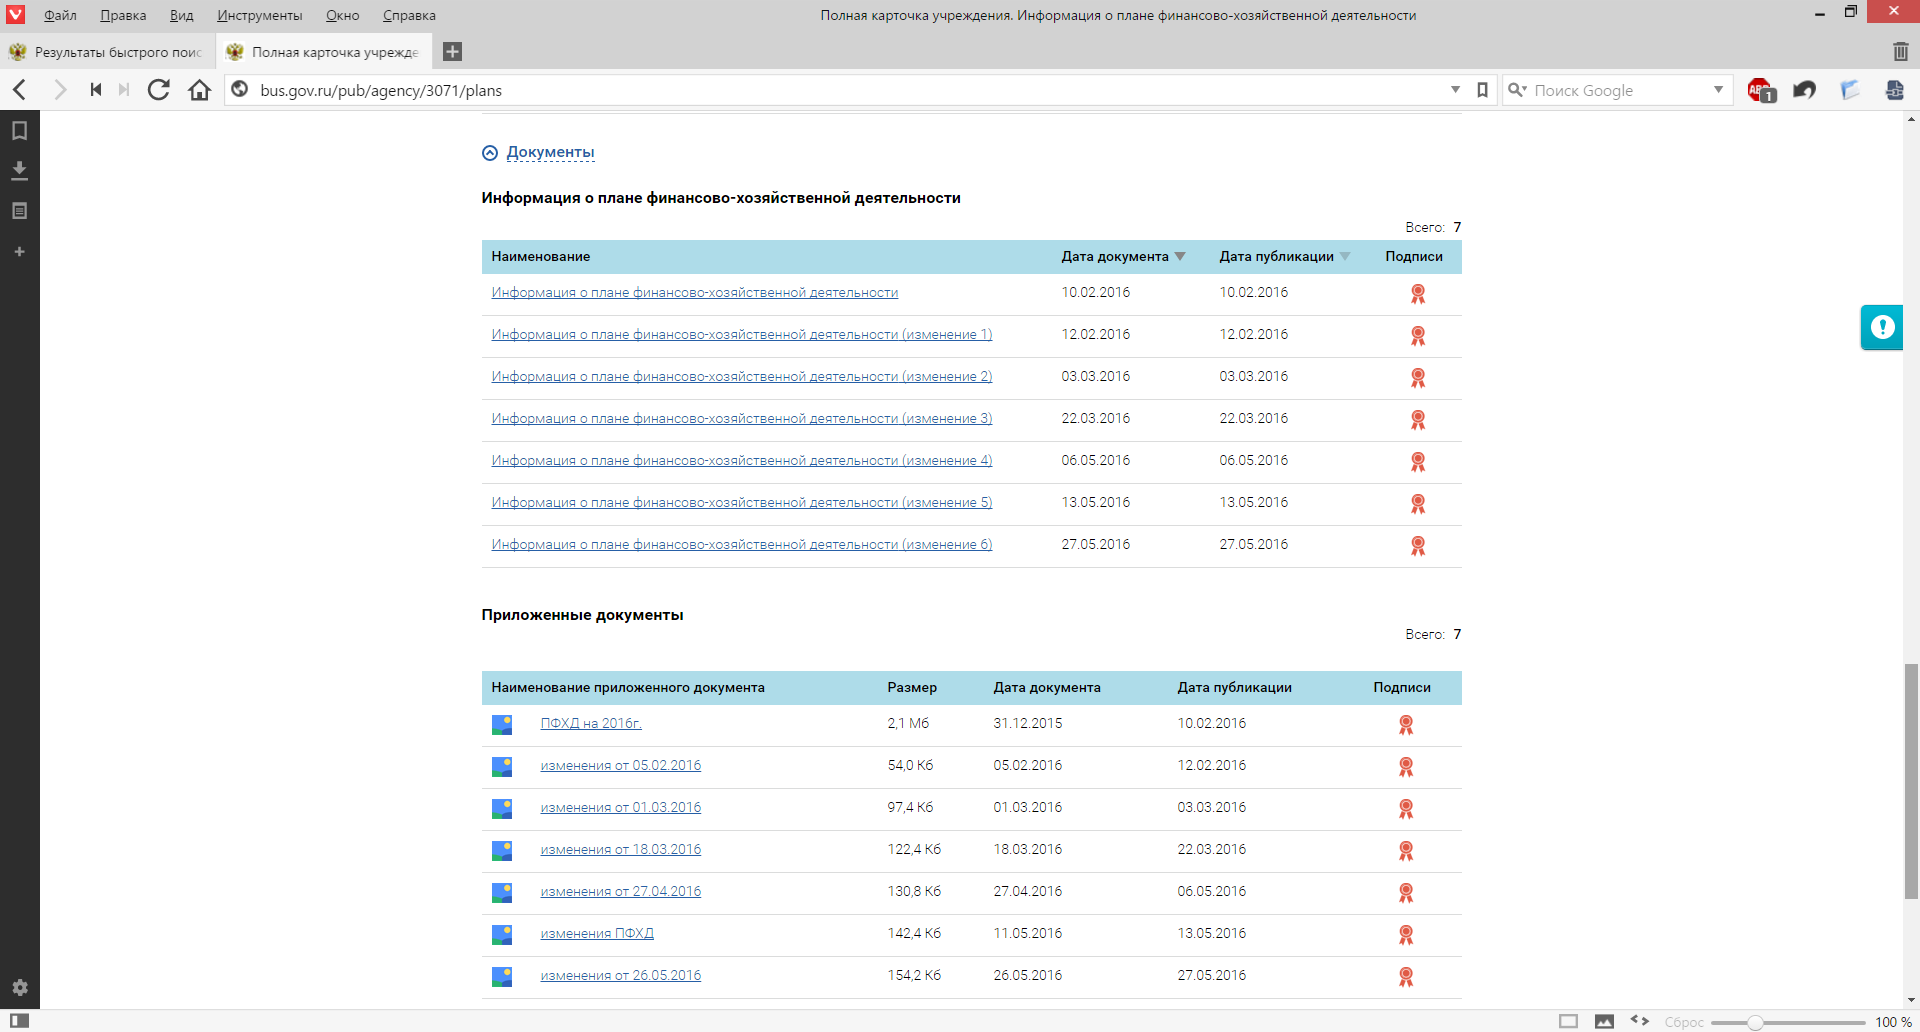Viewport: 1920px width, 1032px height.
Task: Open the Downloads panel in the sidebar
Action: coord(19,170)
